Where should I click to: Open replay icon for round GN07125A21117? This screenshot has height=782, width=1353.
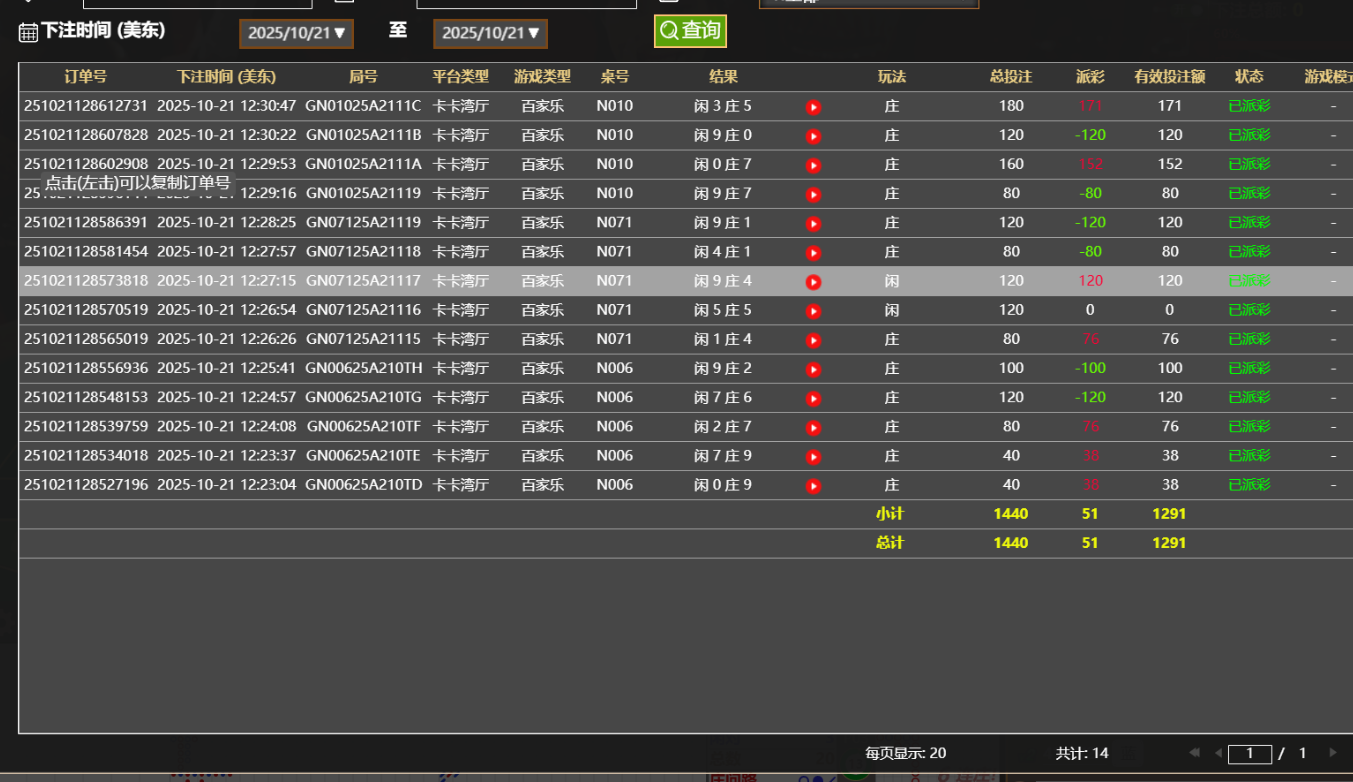(813, 282)
